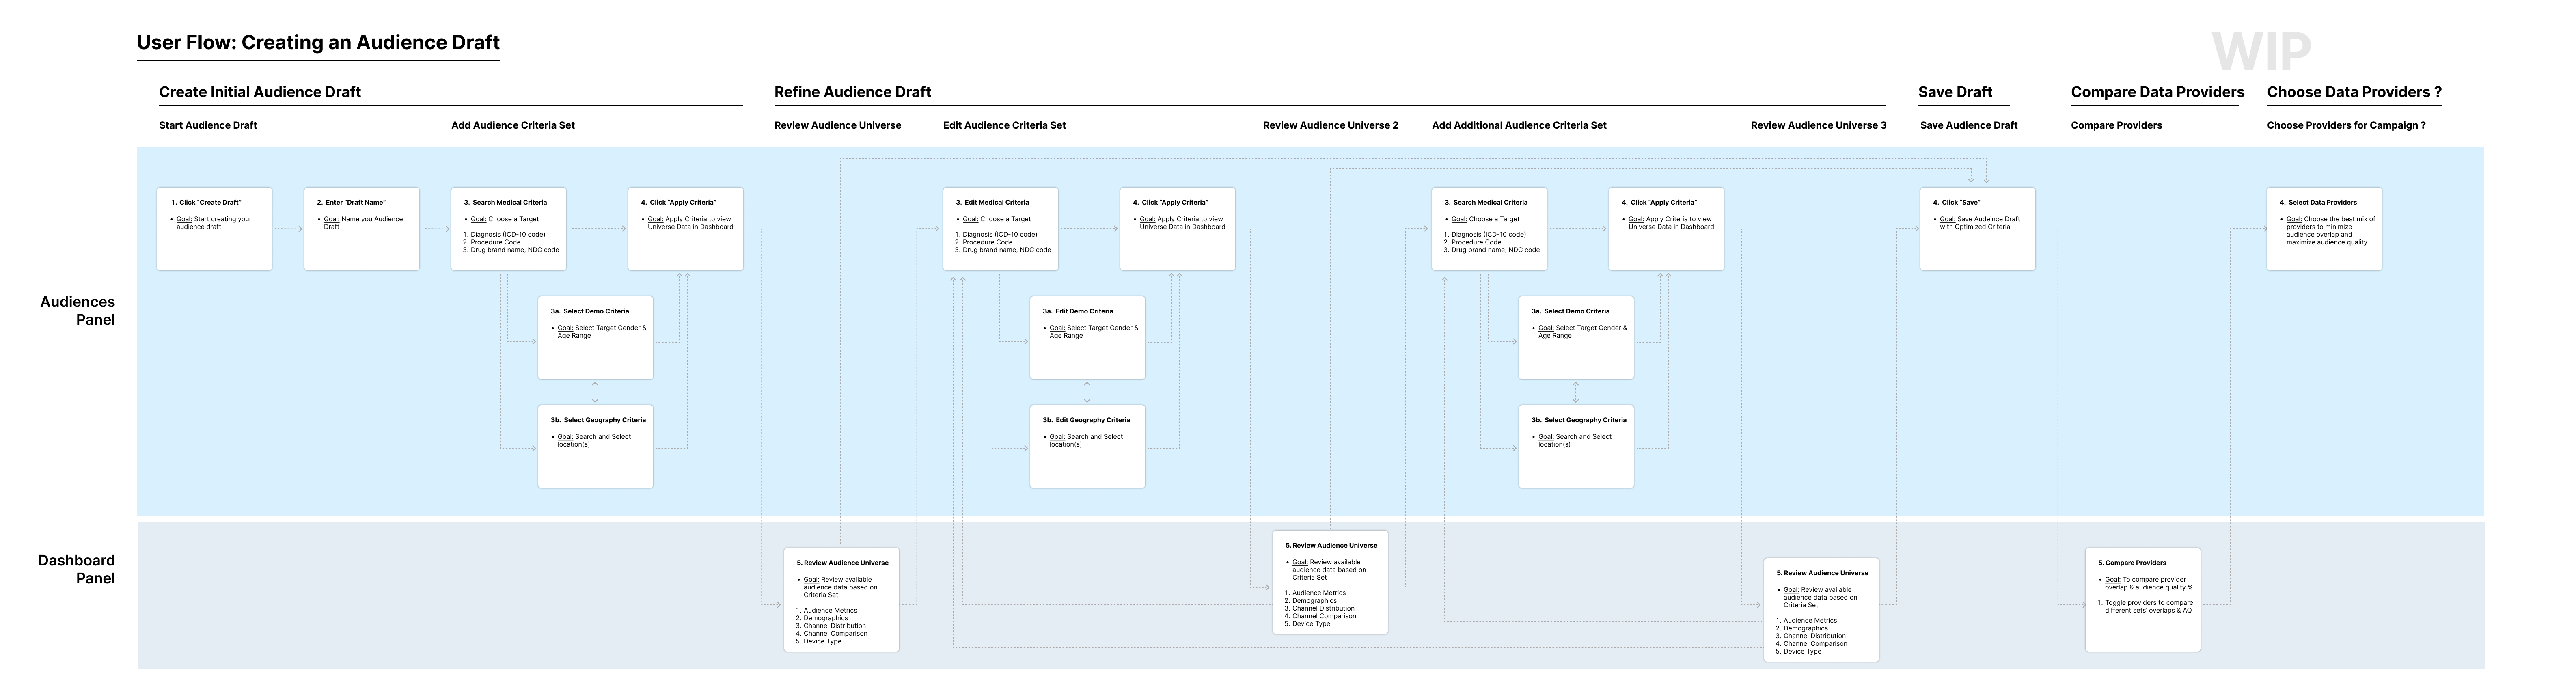Screen dimensions: 2576x699
Task: Click the "3. Edit Medical Criteria" step card
Action: point(1000,229)
